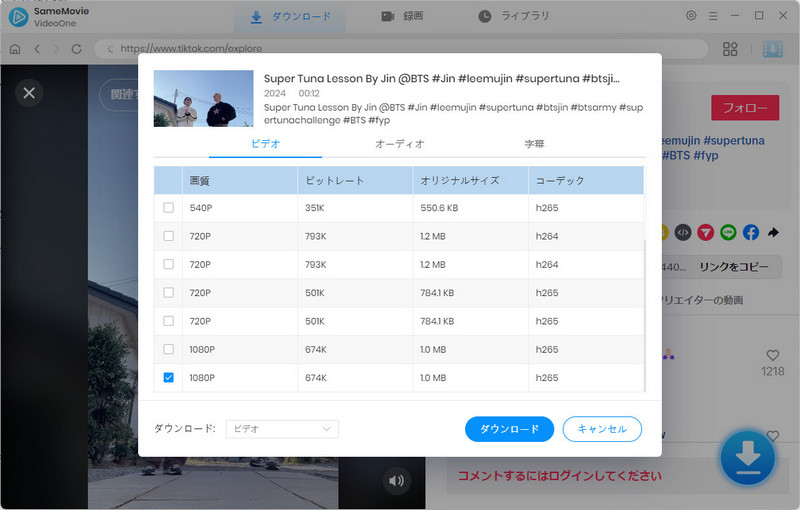Open the ダウンロード type dropdown

282,429
